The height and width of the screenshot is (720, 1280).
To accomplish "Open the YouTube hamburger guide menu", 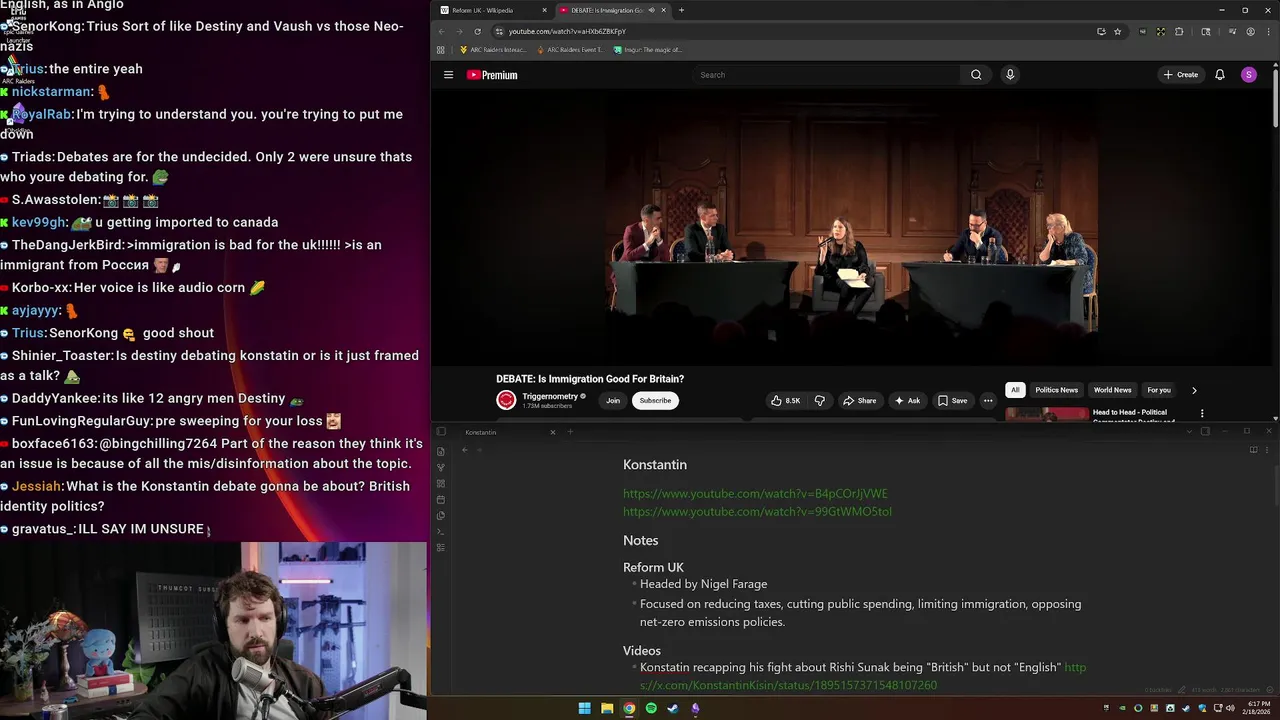I will tap(448, 75).
